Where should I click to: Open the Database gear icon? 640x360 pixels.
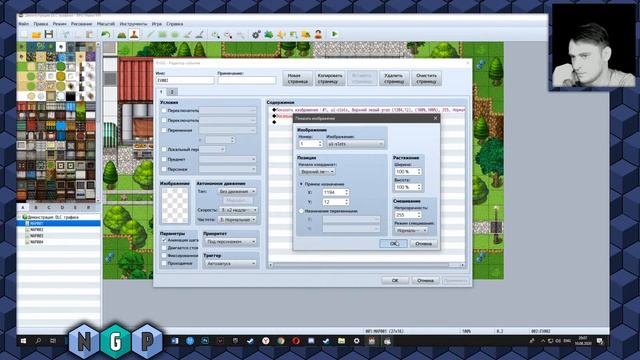point(256,35)
